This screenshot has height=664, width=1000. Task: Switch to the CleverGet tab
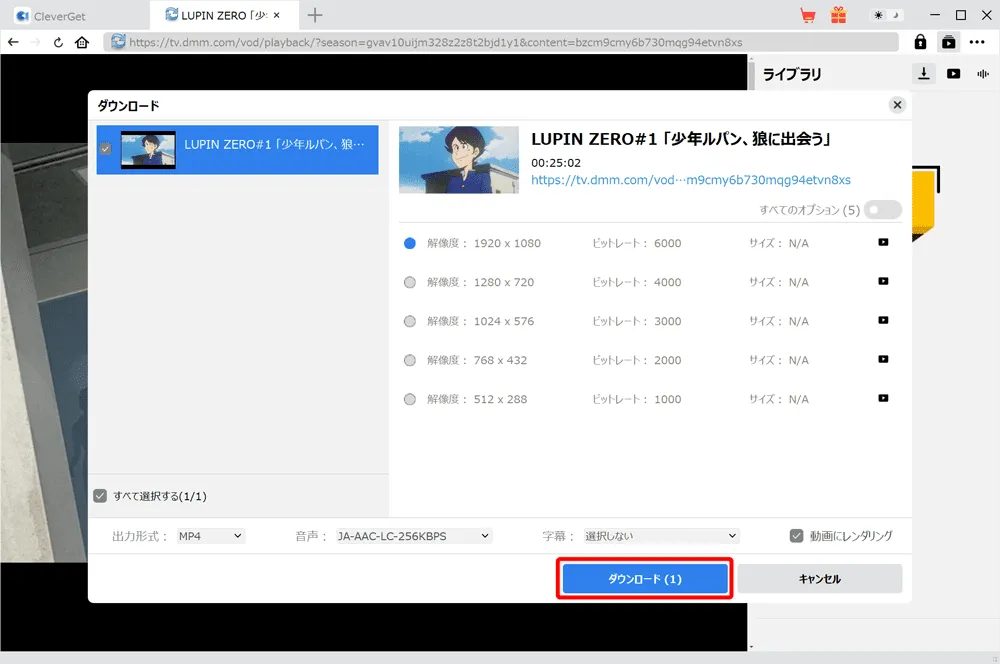(x=75, y=16)
